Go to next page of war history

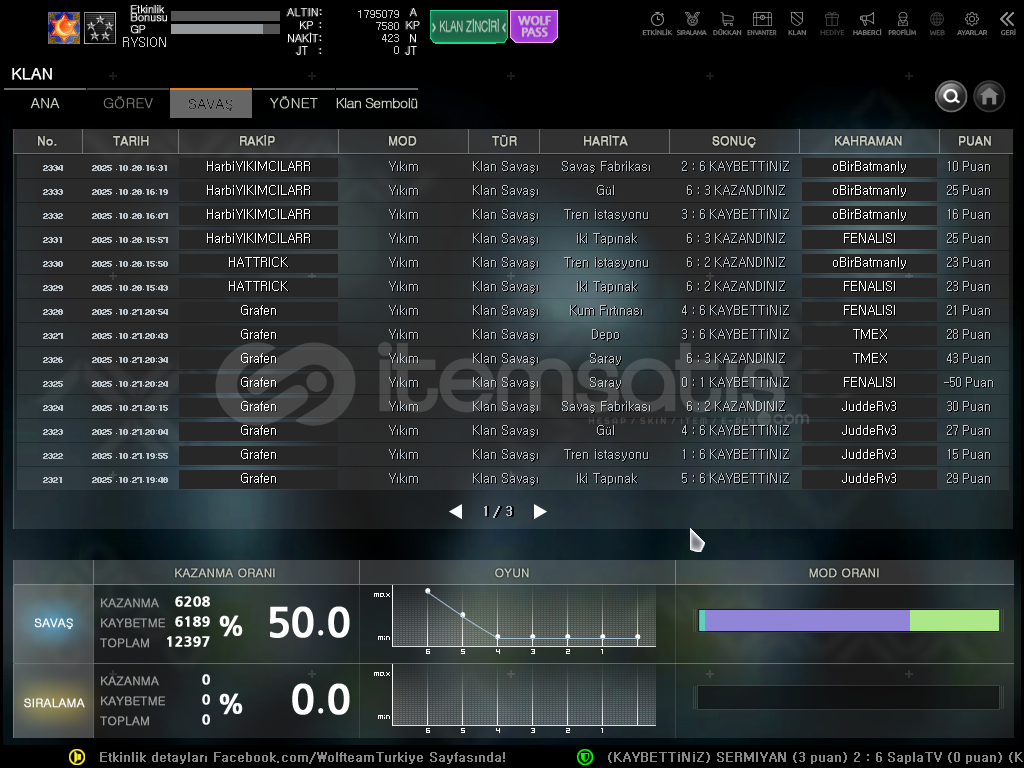[540, 512]
